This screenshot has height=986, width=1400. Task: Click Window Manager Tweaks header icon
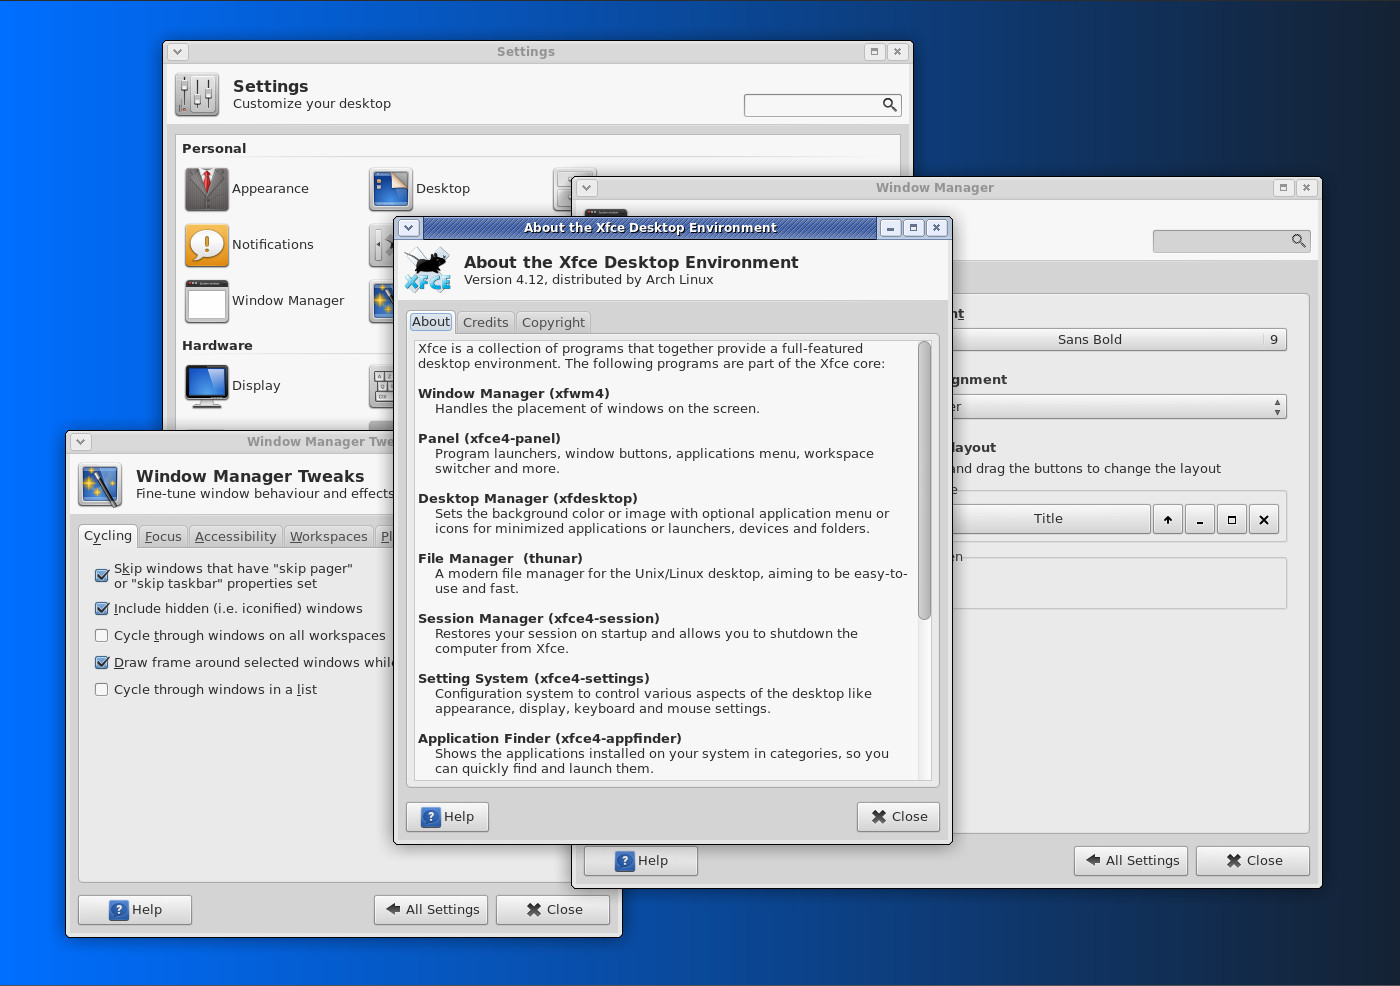point(100,486)
